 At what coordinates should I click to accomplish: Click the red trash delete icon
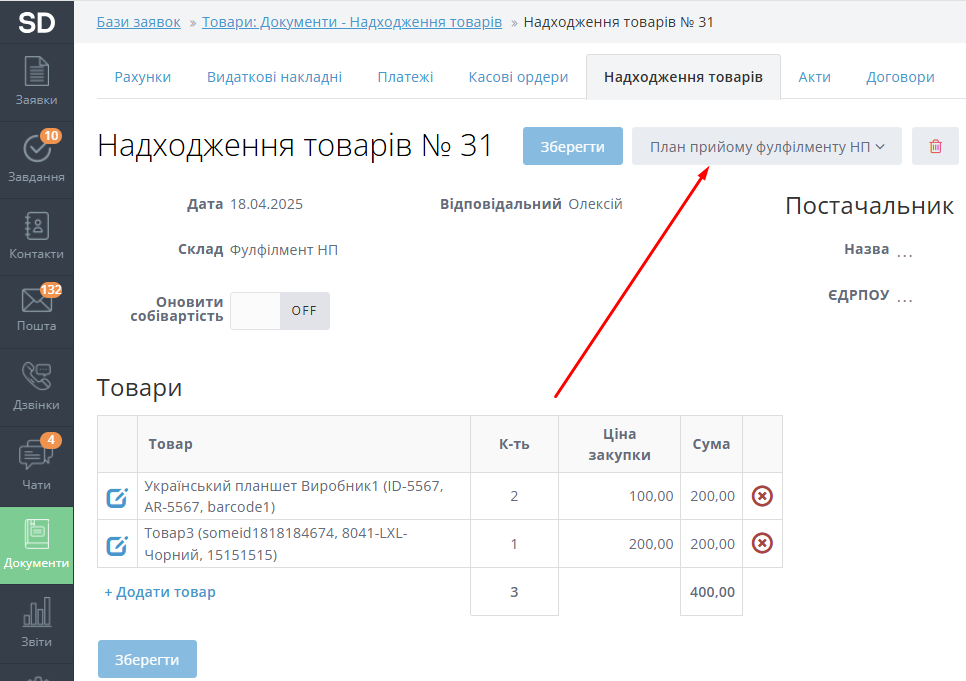tap(935, 146)
